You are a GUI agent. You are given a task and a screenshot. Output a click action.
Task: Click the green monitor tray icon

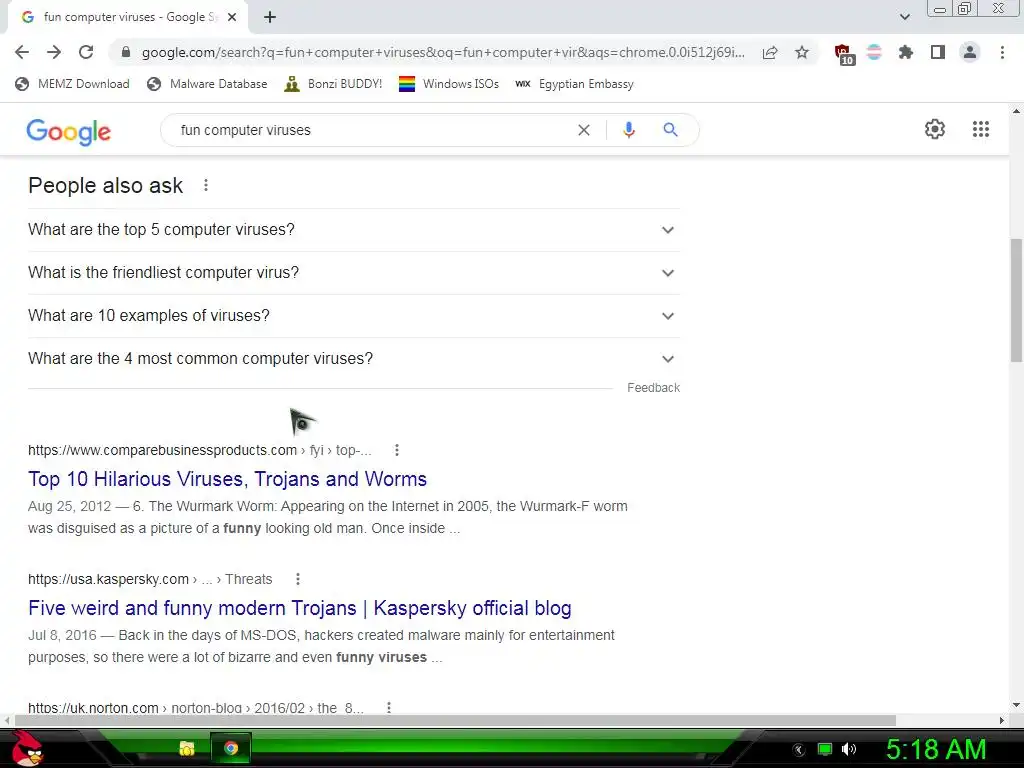(x=825, y=749)
